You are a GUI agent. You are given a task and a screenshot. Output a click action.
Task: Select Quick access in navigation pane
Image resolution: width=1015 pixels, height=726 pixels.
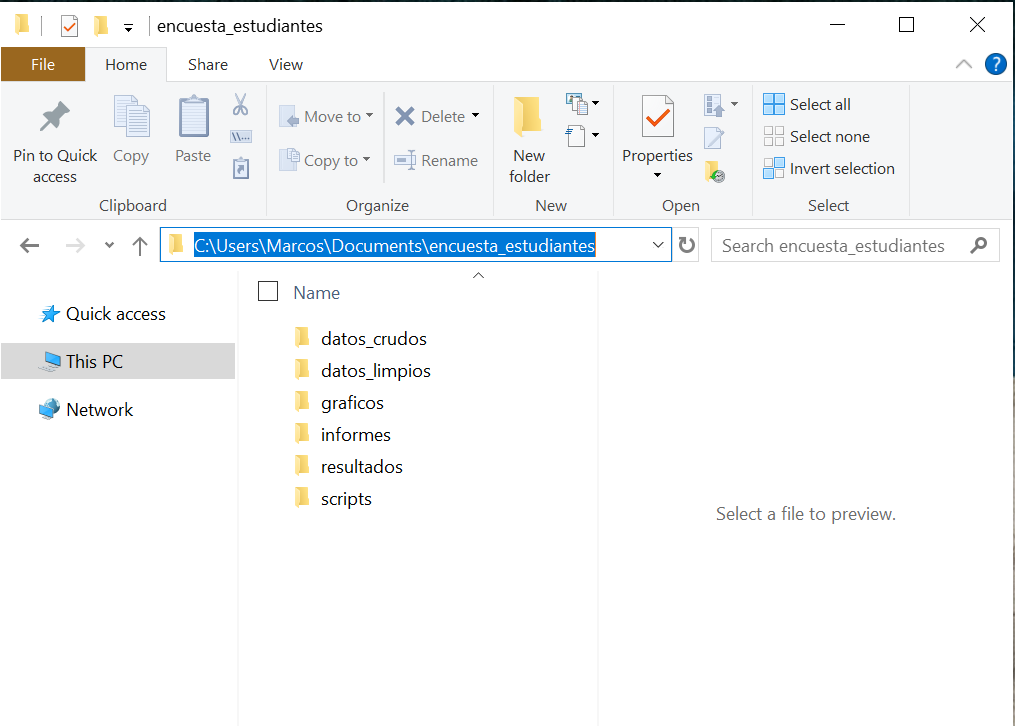pos(104,314)
